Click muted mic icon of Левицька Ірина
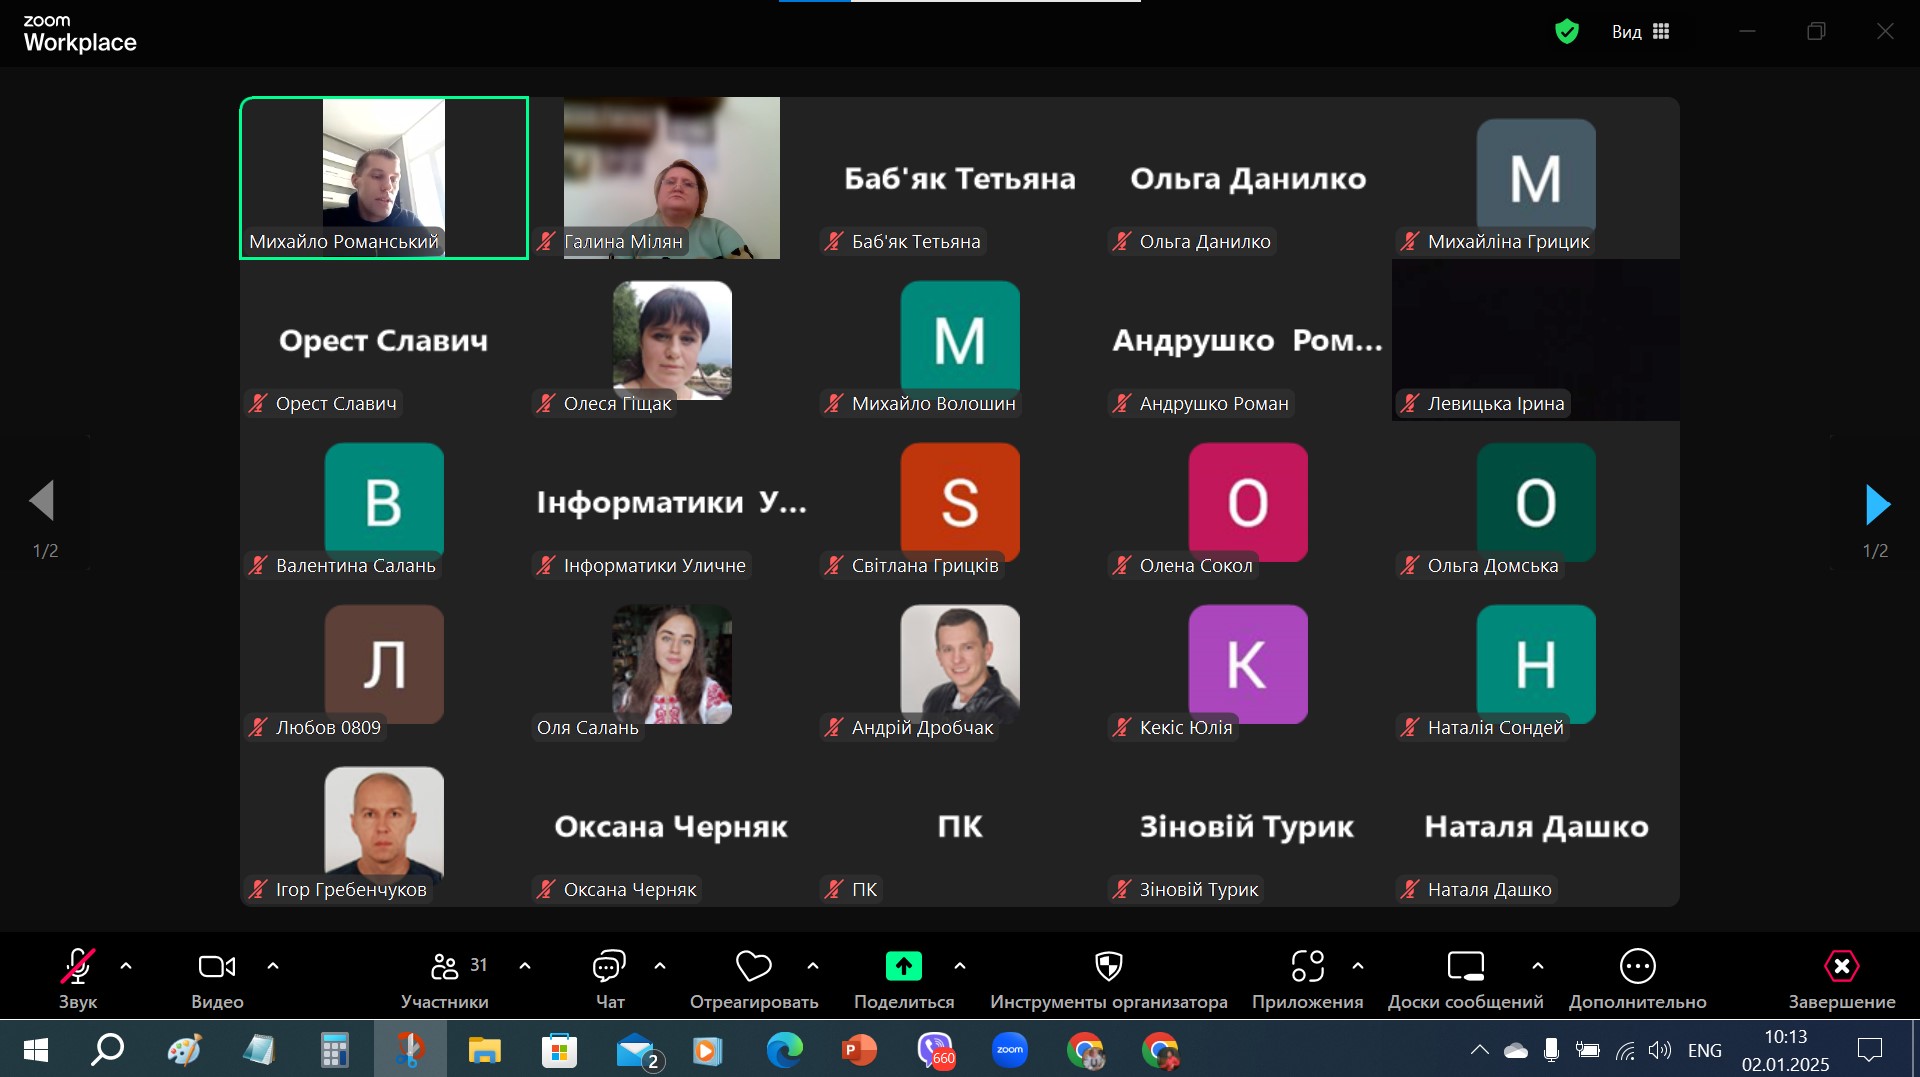Image resolution: width=1920 pixels, height=1077 pixels. 1409,403
